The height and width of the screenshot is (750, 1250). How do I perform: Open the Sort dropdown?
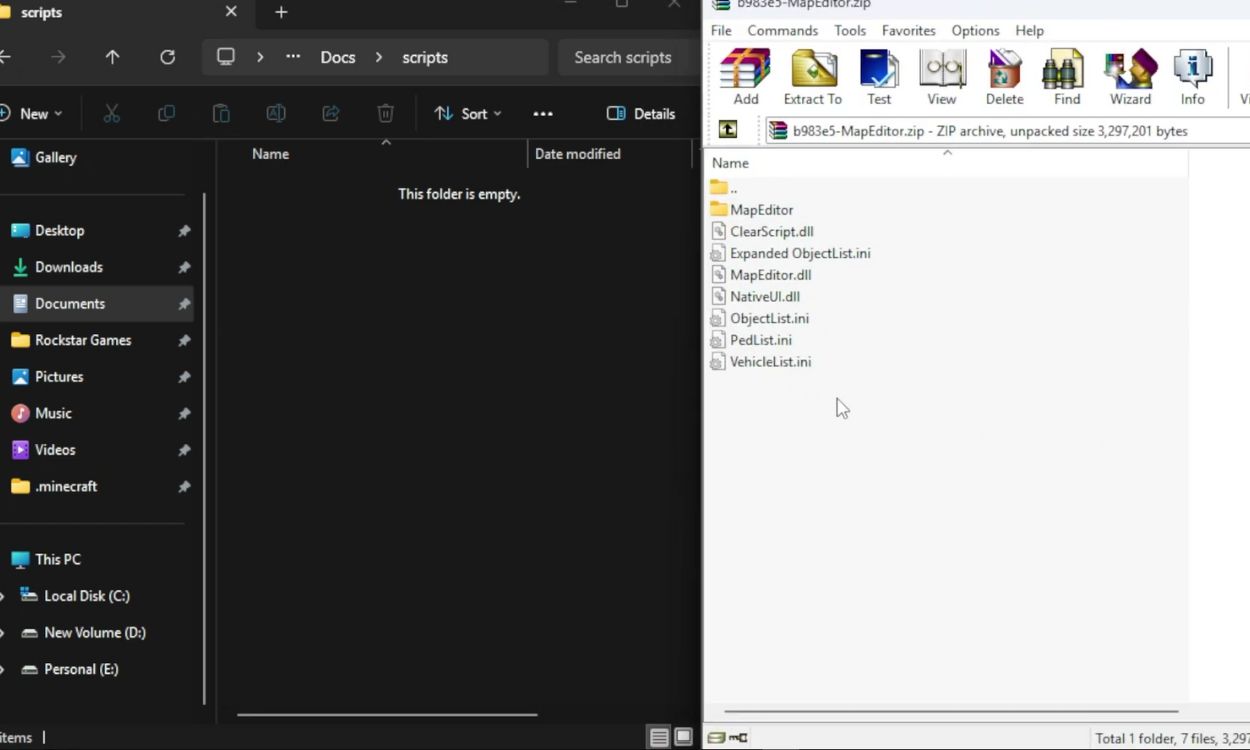[x=468, y=113]
